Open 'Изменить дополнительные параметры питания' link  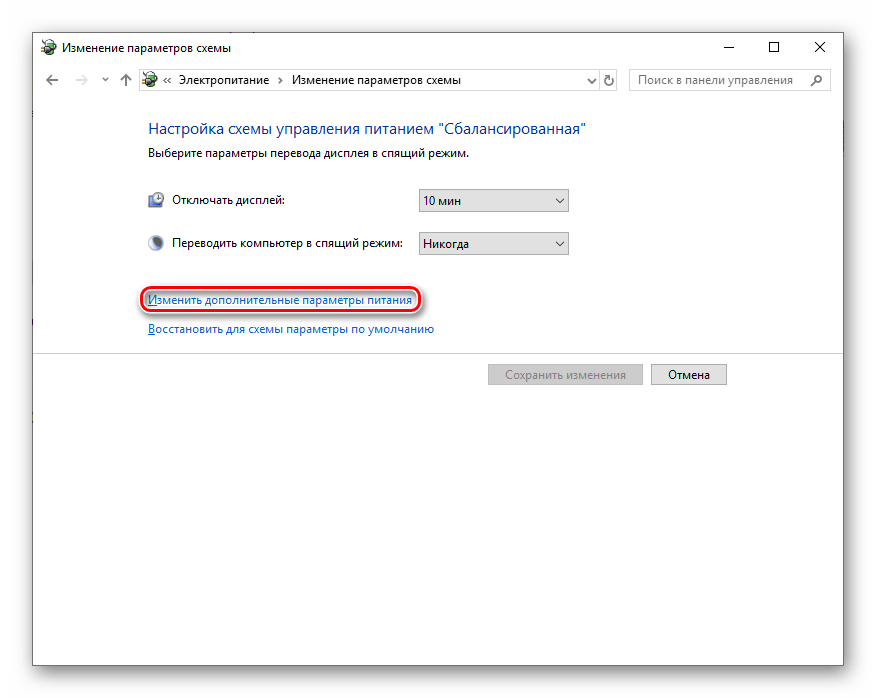click(279, 299)
